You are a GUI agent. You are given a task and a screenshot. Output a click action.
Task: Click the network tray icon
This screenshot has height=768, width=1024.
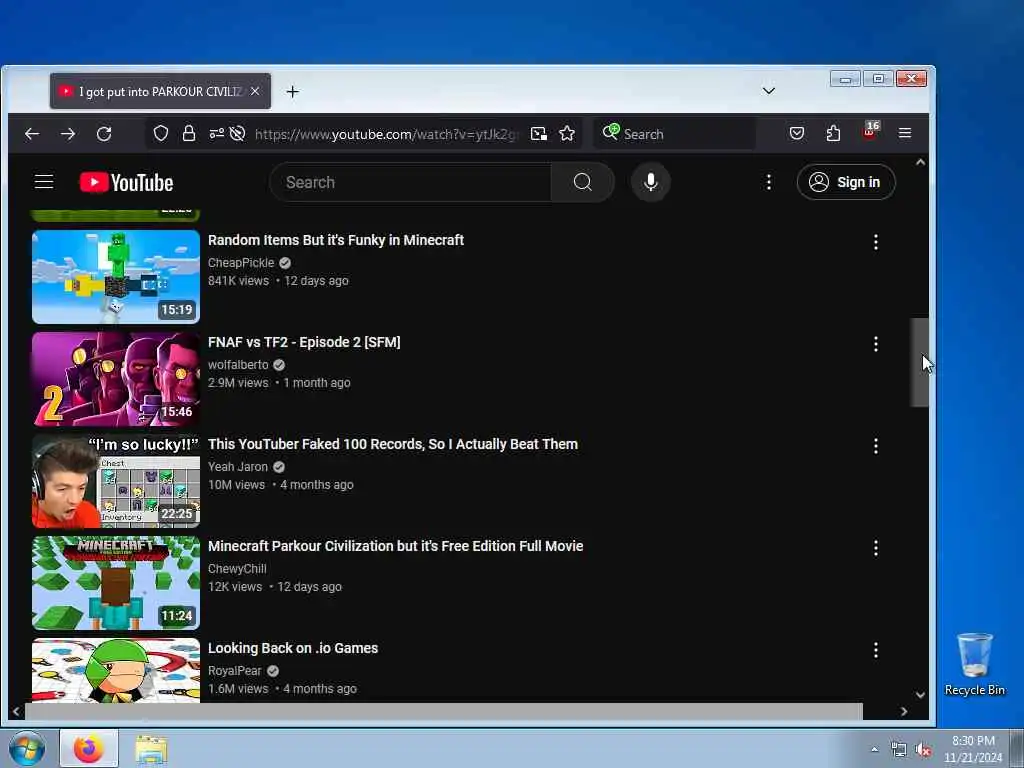coord(899,750)
